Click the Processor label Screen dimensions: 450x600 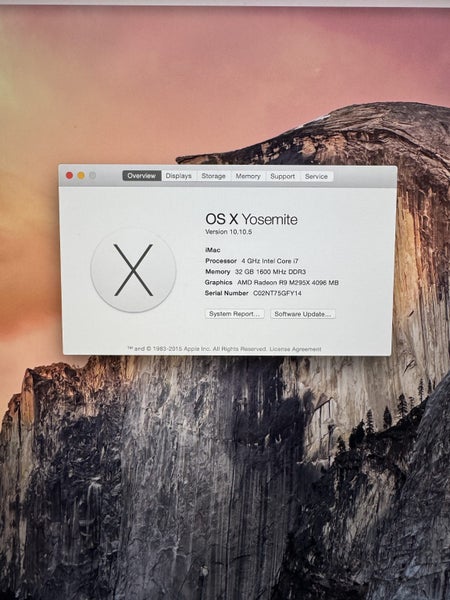221,261
